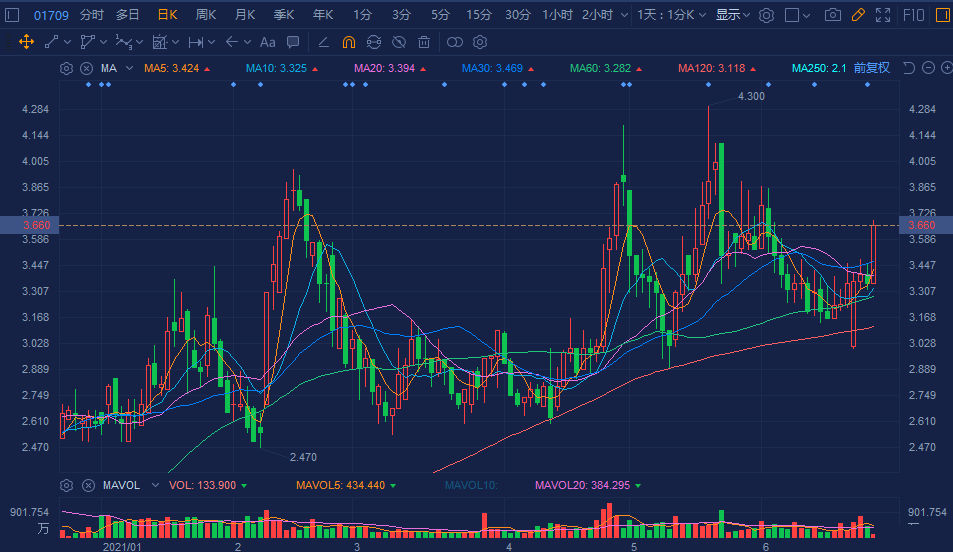Select the 1小时 interval
The width and height of the screenshot is (953, 552).
[557, 15]
